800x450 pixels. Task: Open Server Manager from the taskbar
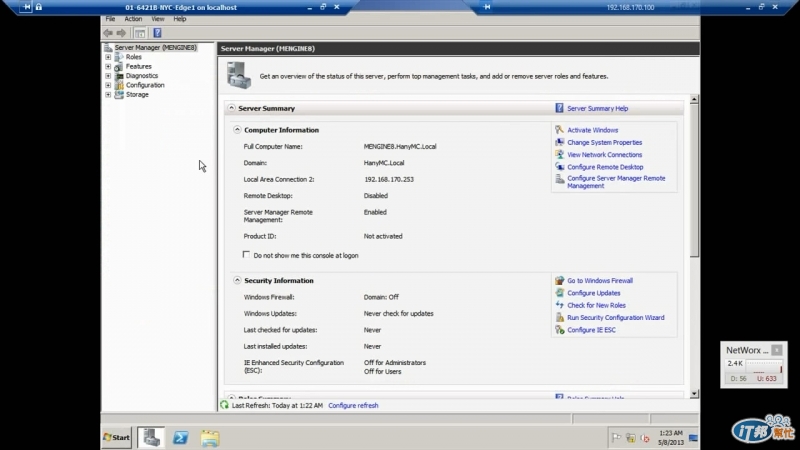coord(151,437)
